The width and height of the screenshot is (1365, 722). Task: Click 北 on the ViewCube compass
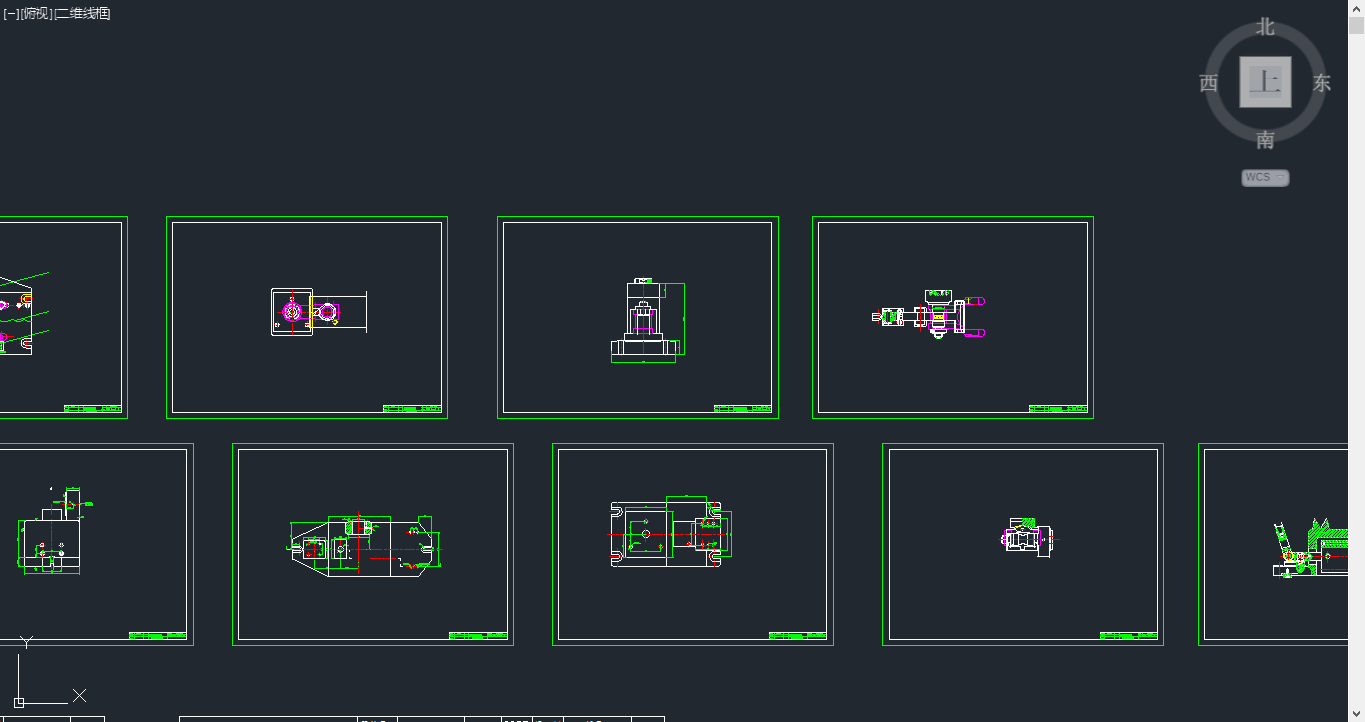click(1266, 27)
